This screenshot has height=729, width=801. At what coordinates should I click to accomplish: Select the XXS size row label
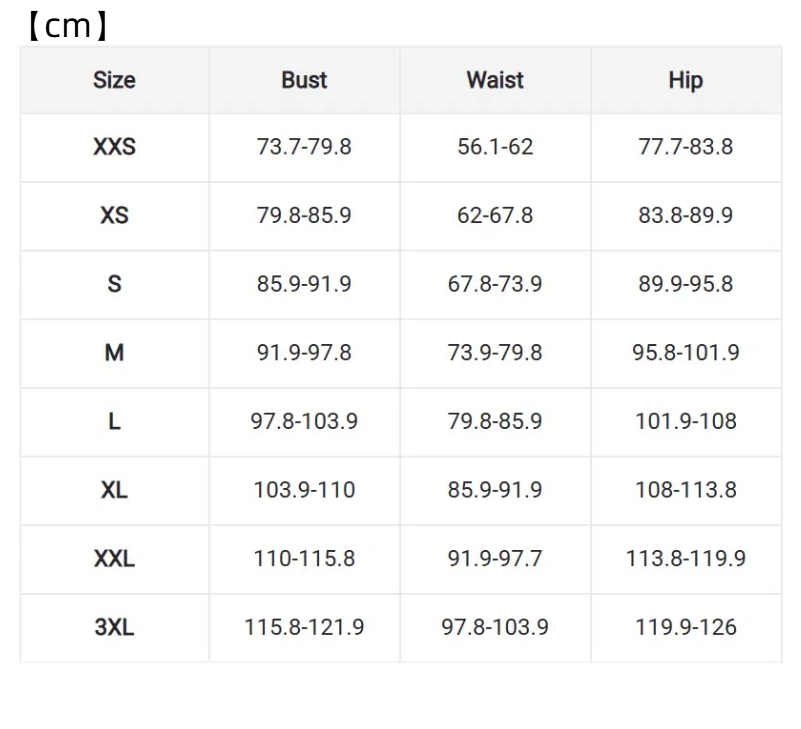point(114,147)
